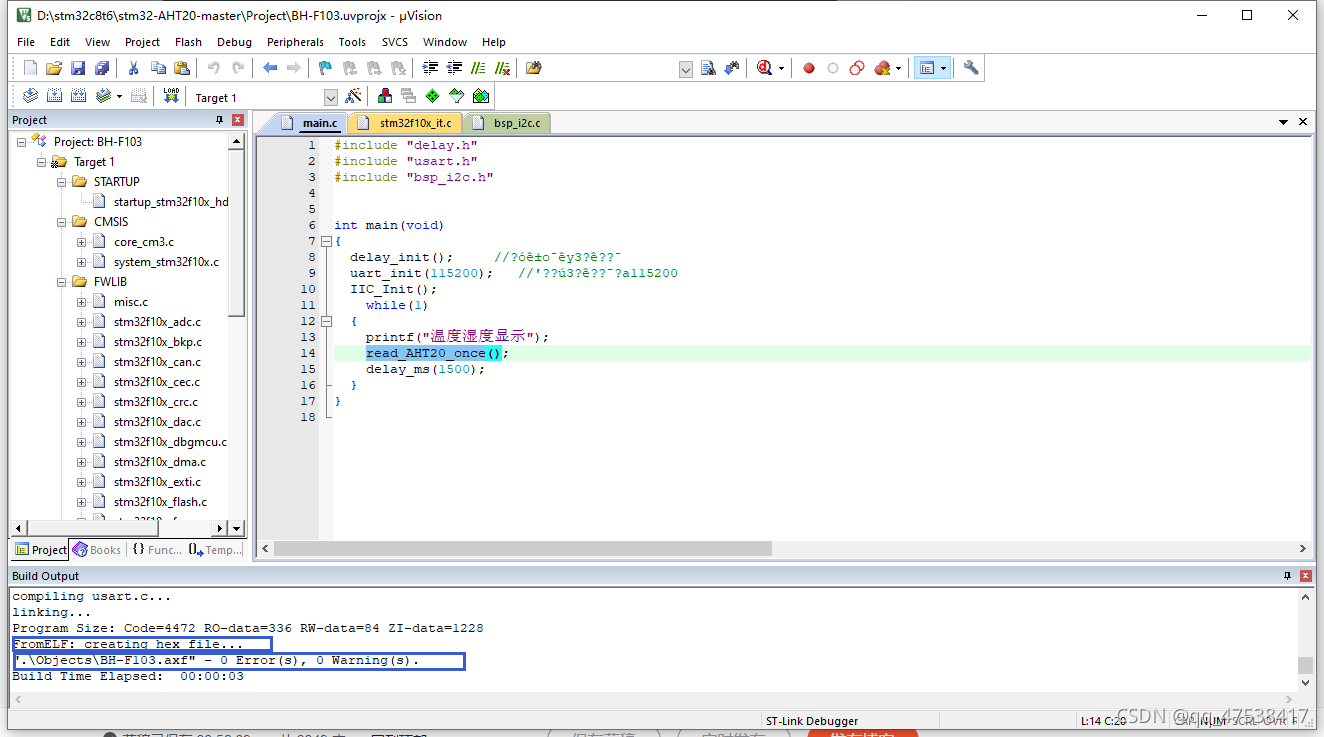The image size is (1324, 737).
Task: Click the Save All files icon
Action: point(102,68)
